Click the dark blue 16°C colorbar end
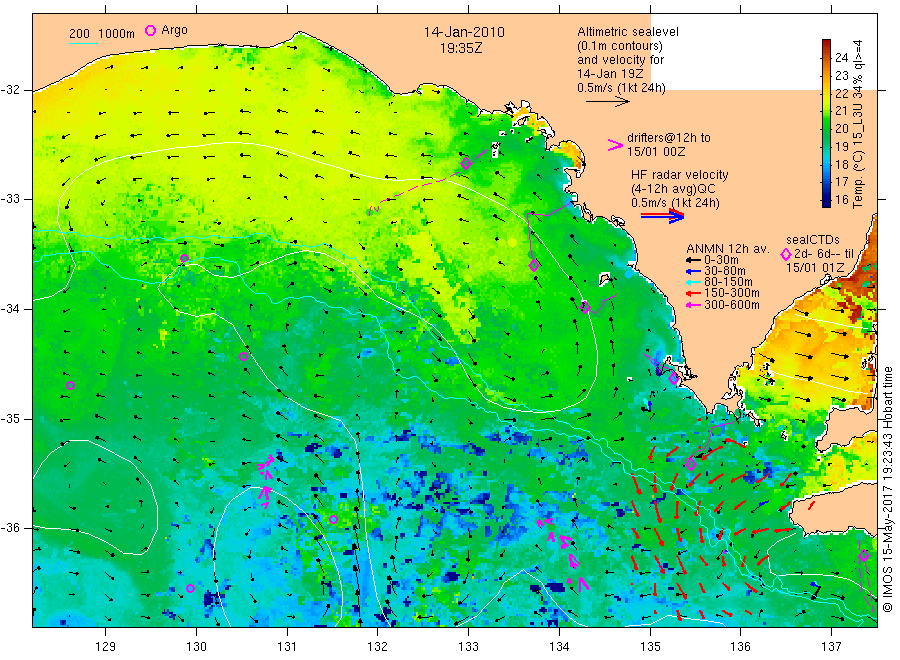900x660 pixels. tap(827, 202)
